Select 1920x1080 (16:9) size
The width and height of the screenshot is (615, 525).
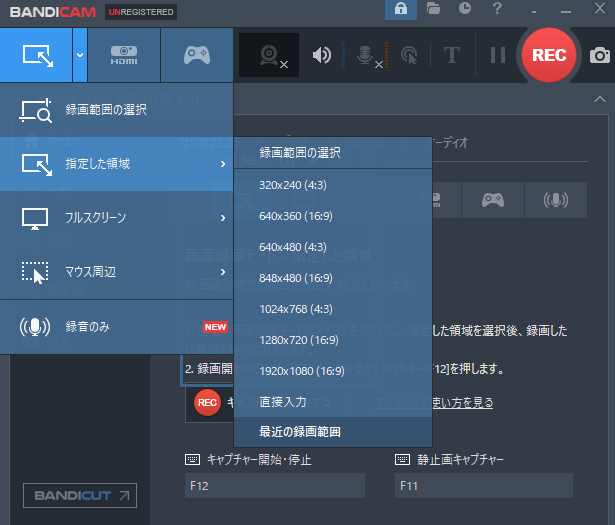333,371
